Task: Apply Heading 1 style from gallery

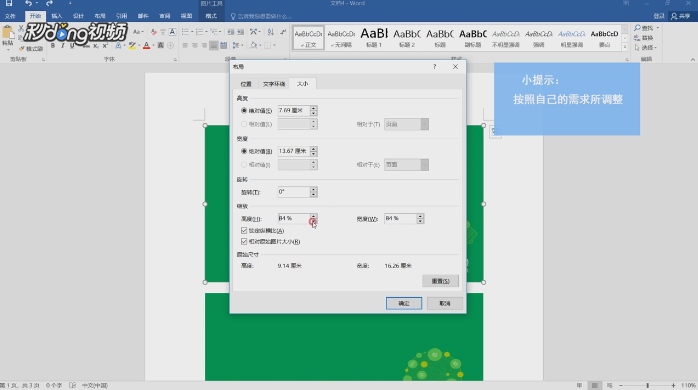Action: pos(374,37)
